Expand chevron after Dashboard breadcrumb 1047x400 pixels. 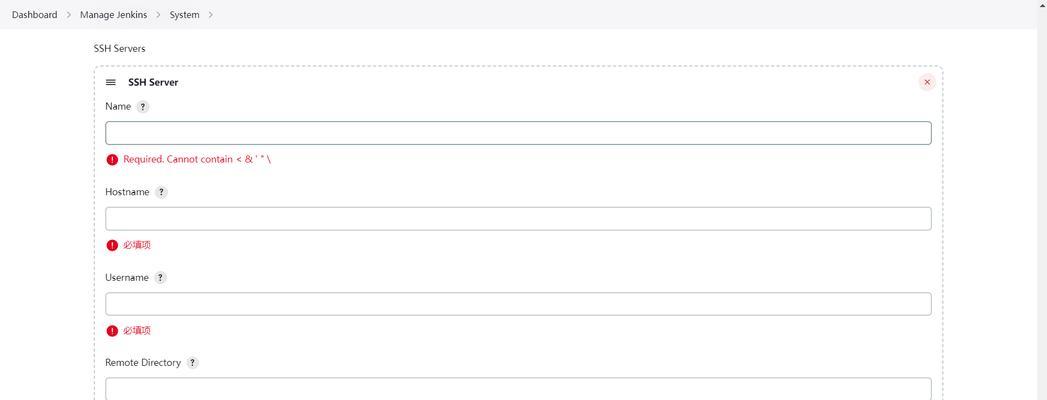pyautogui.click(x=69, y=15)
